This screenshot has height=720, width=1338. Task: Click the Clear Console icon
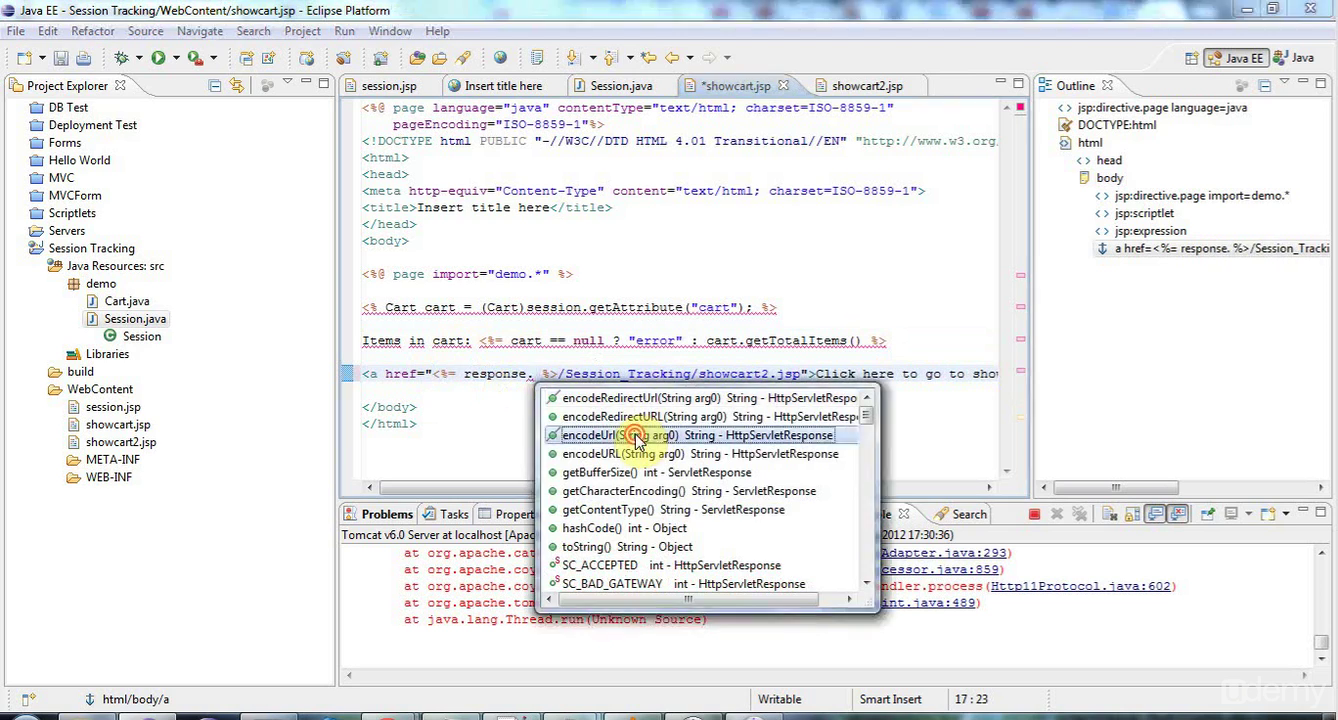tap(1109, 514)
